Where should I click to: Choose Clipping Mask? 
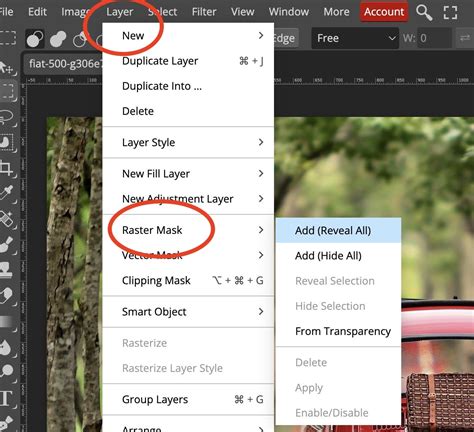pos(188,280)
